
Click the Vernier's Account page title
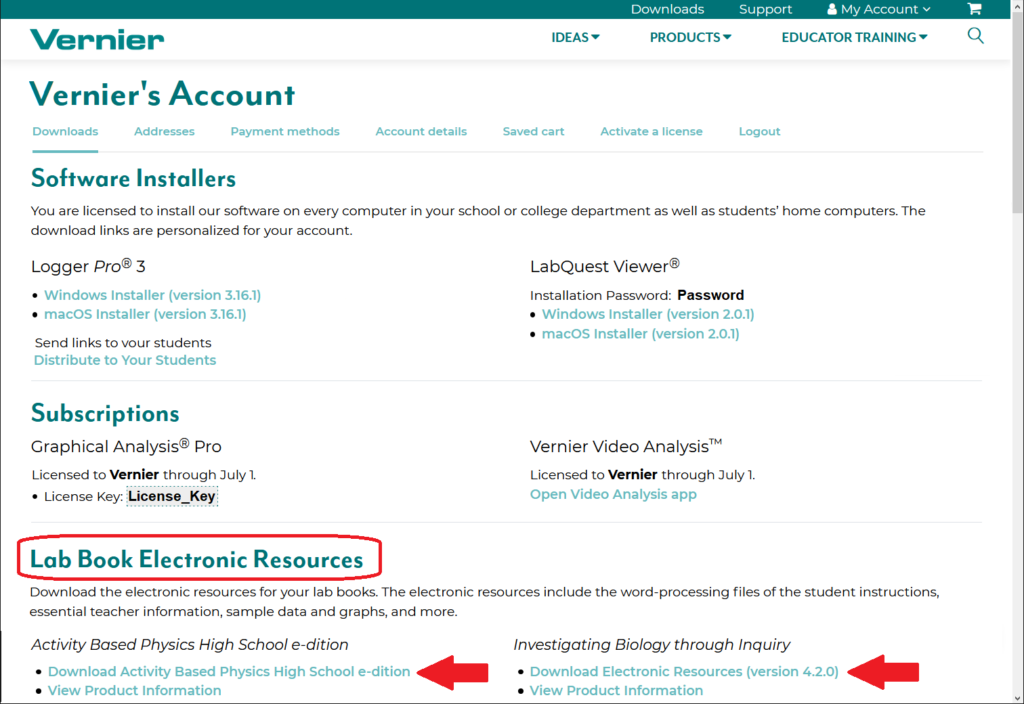coord(163,95)
